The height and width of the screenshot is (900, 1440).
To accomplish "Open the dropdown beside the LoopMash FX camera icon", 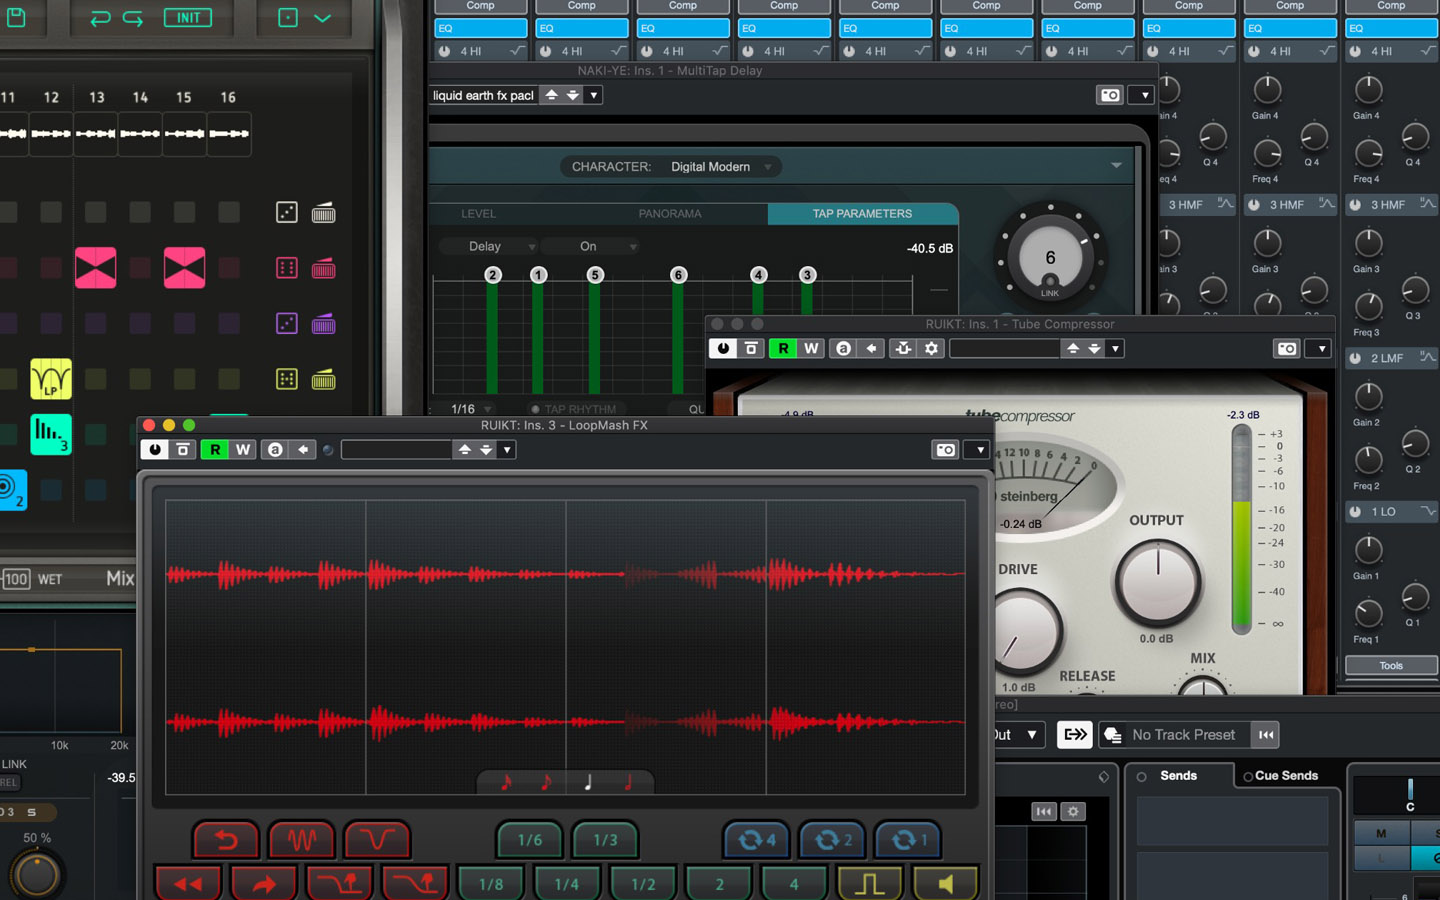I will pyautogui.click(x=980, y=450).
